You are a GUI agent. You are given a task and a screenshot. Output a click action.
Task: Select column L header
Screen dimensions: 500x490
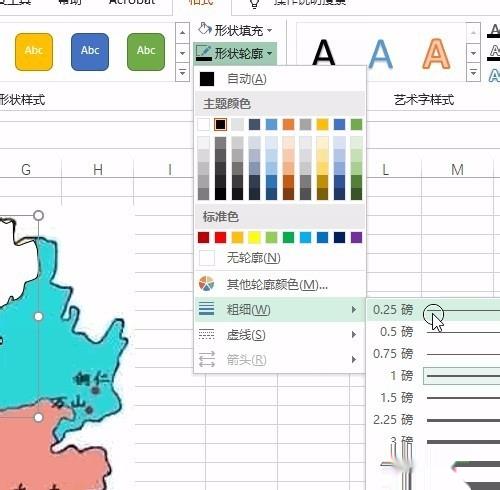click(385, 170)
